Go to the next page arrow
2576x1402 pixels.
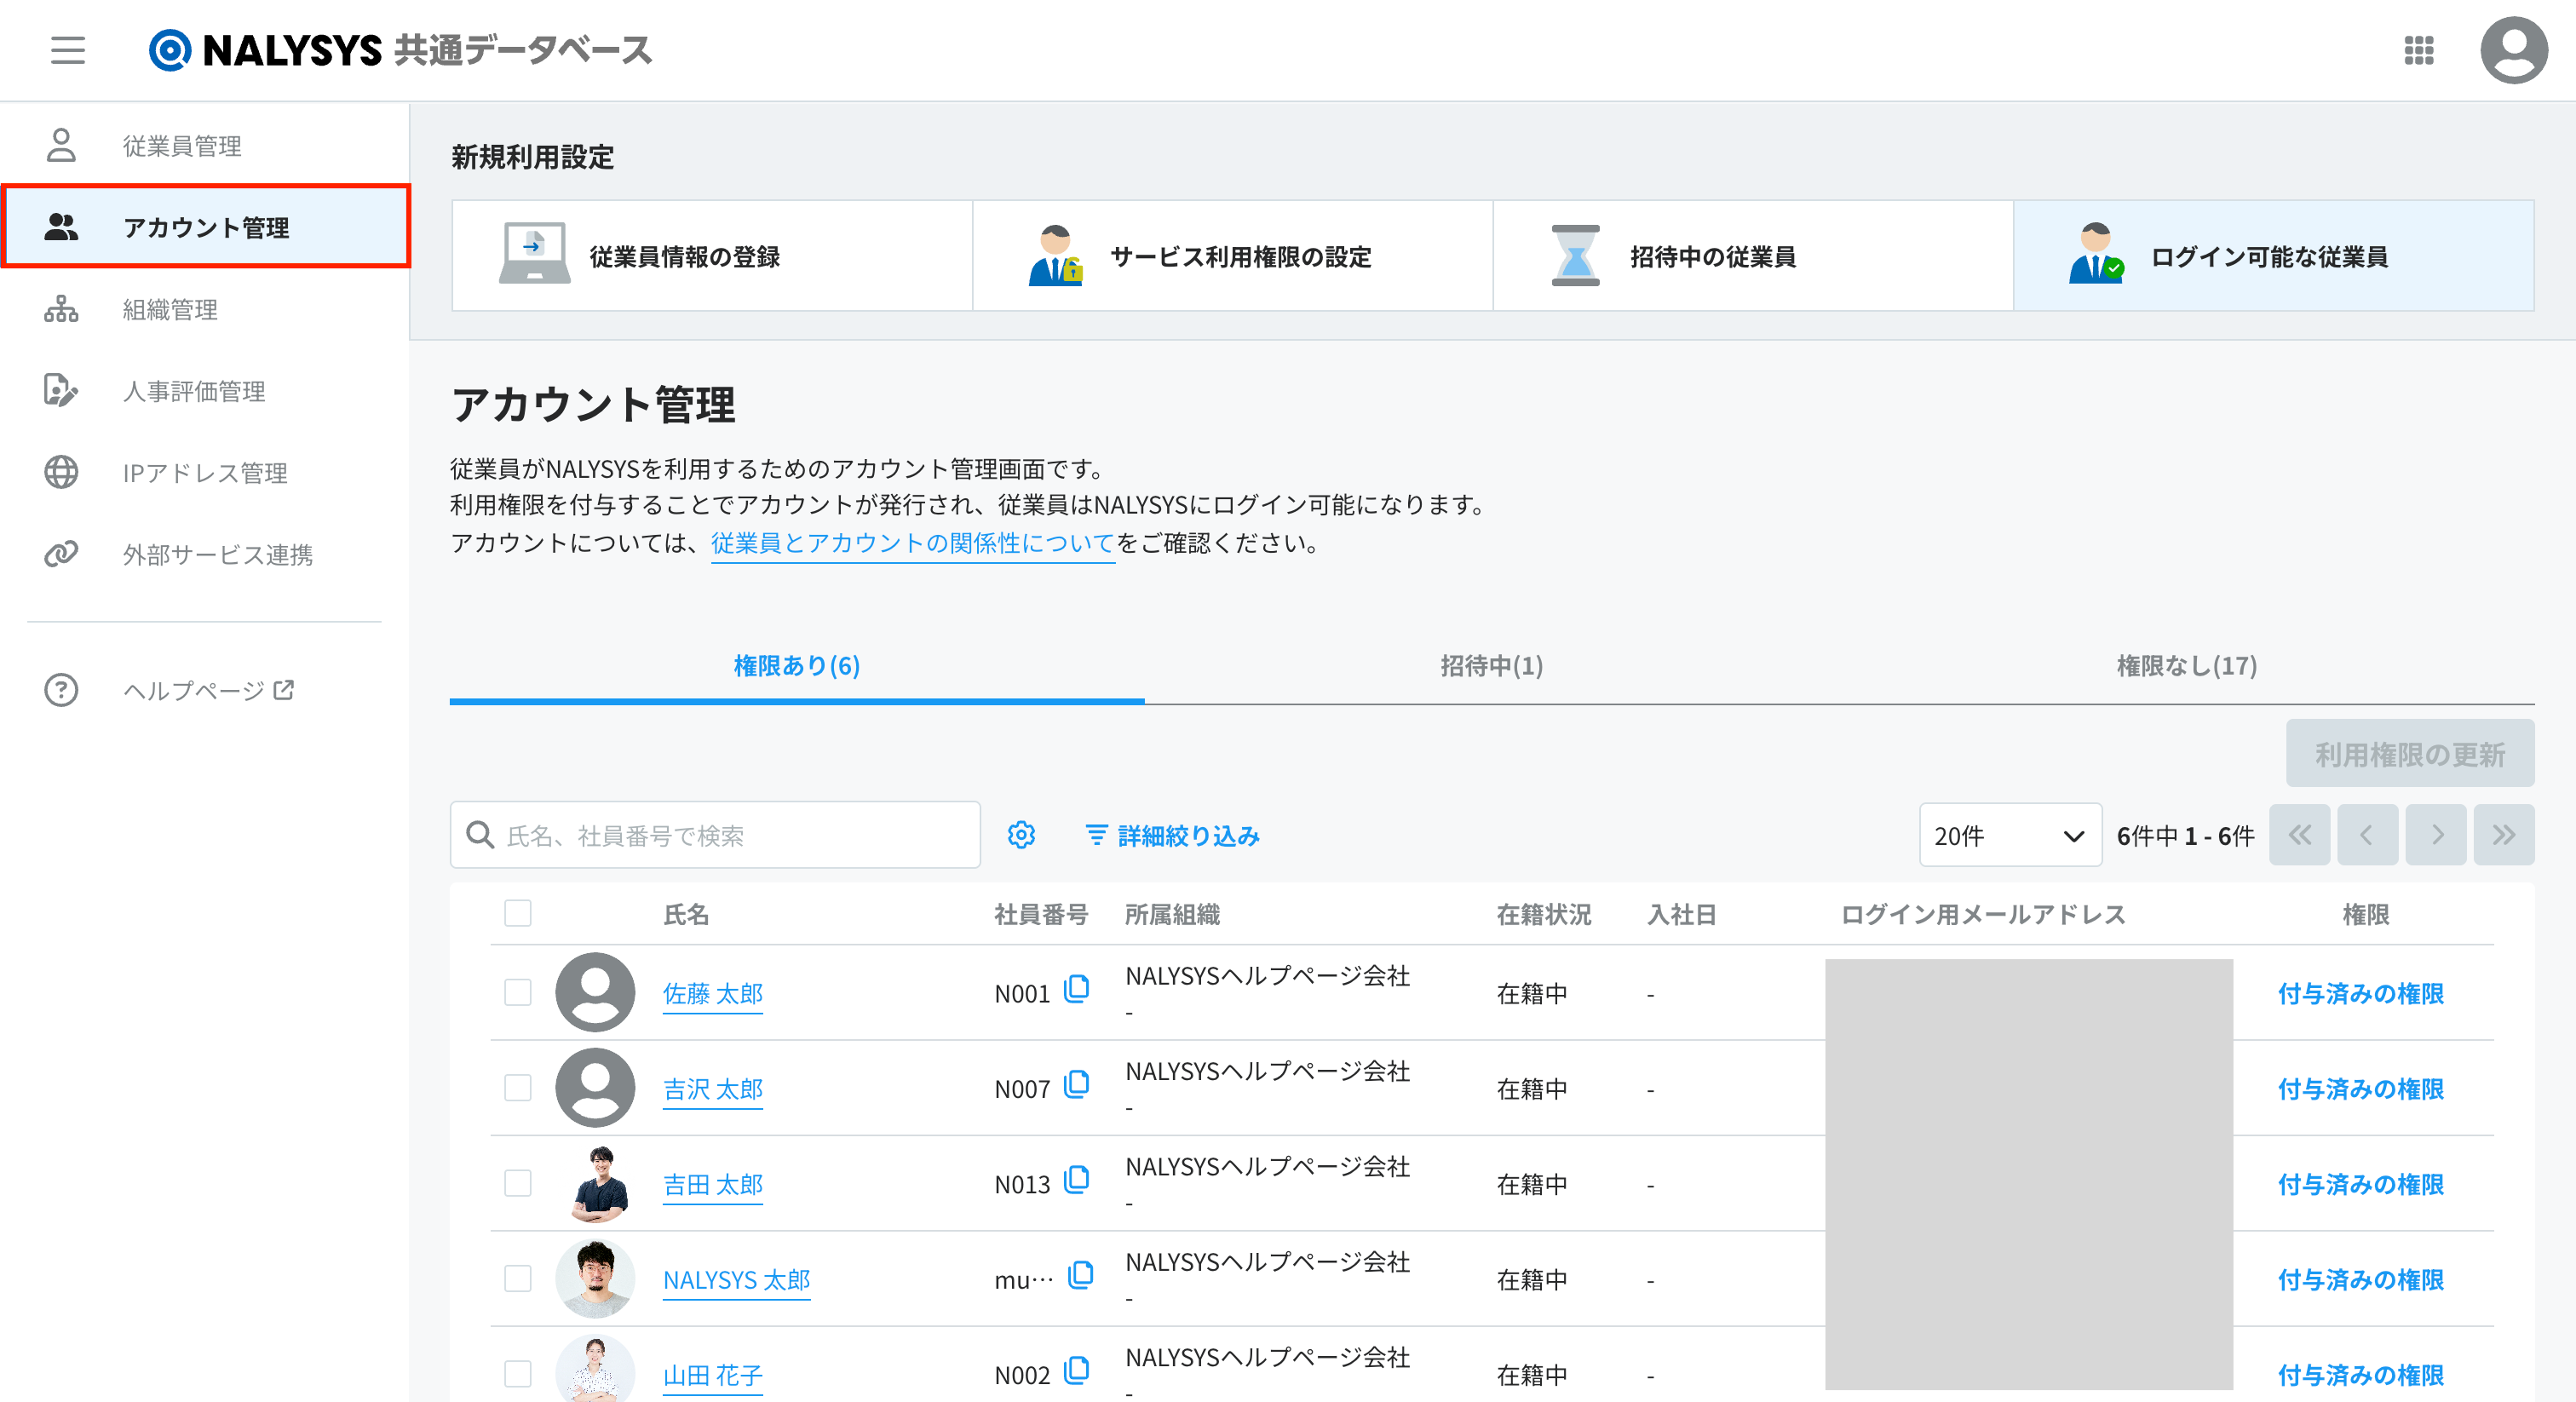[x=2436, y=835]
